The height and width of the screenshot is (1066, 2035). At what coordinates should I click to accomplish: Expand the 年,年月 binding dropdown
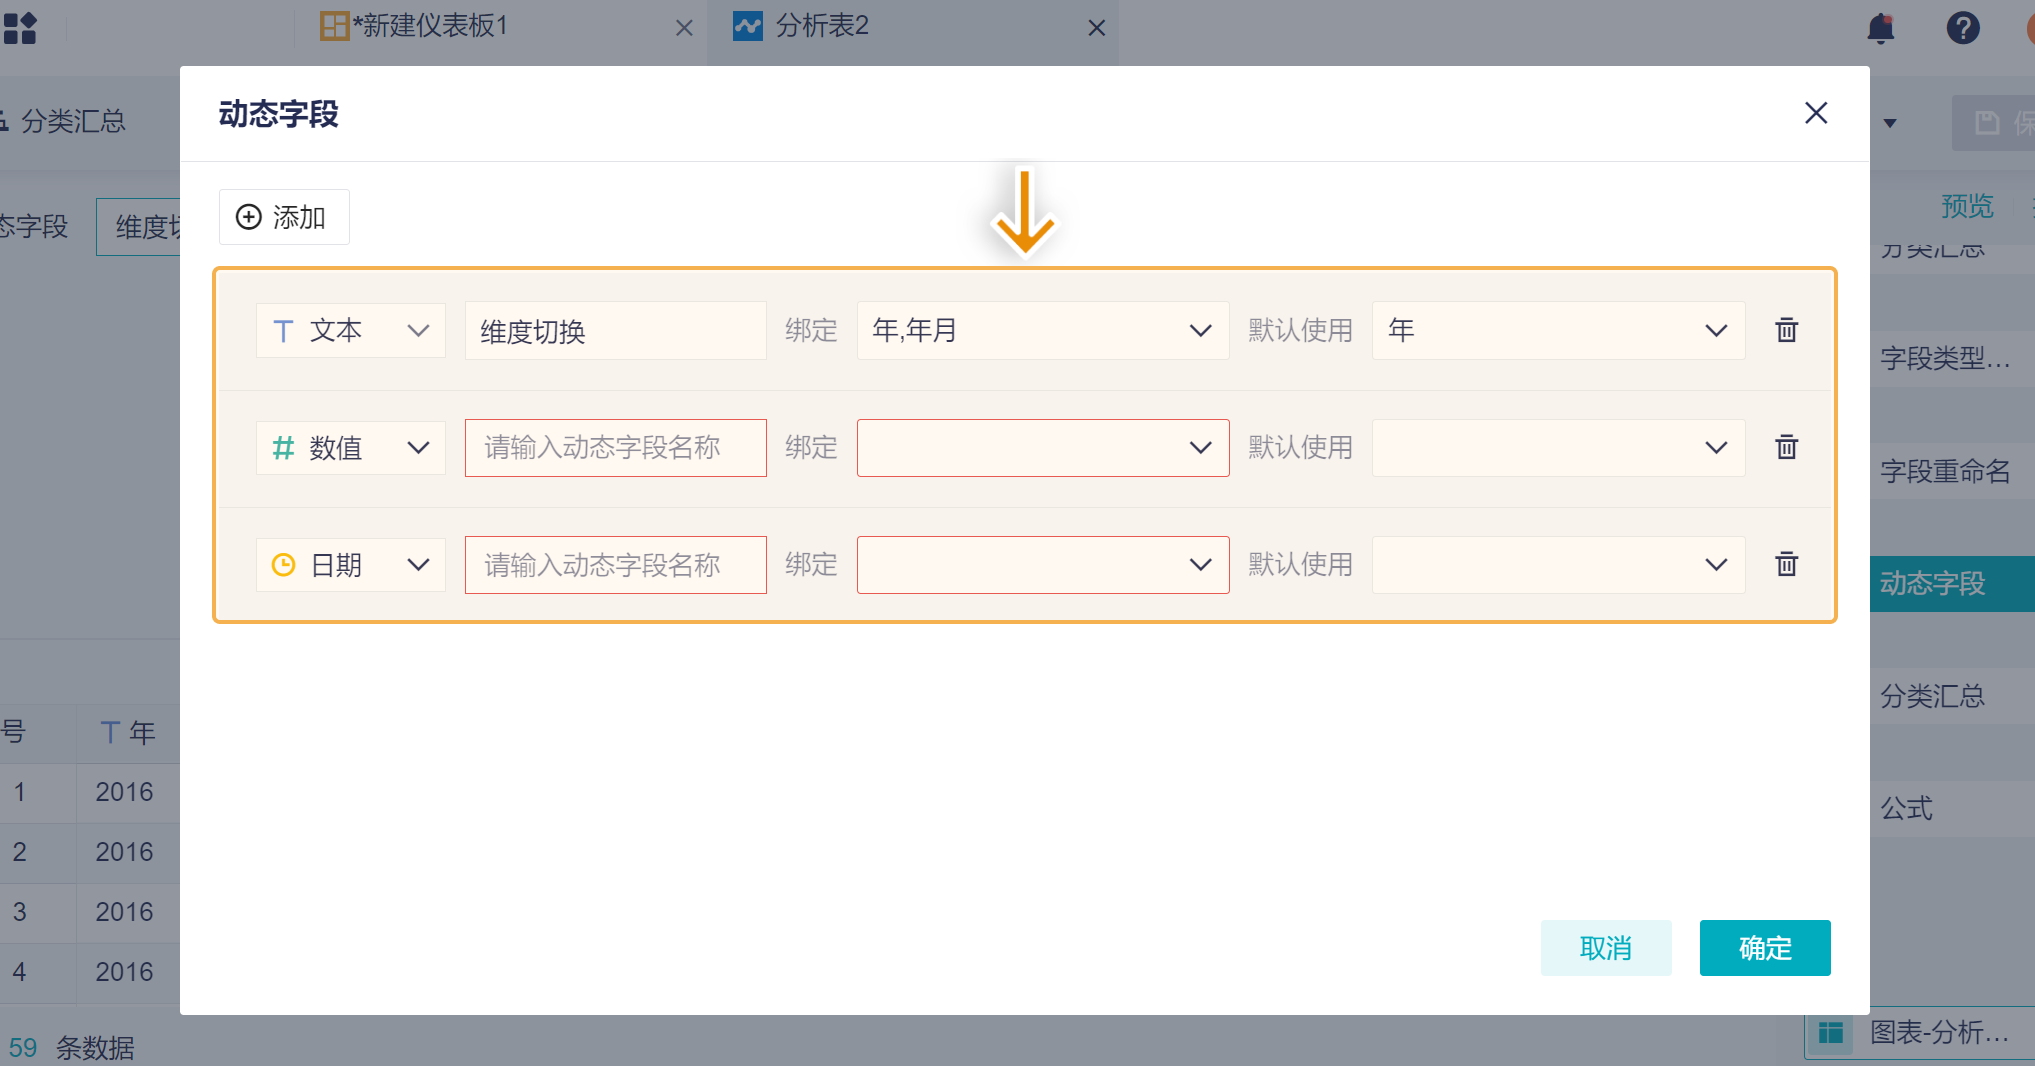(x=1042, y=330)
